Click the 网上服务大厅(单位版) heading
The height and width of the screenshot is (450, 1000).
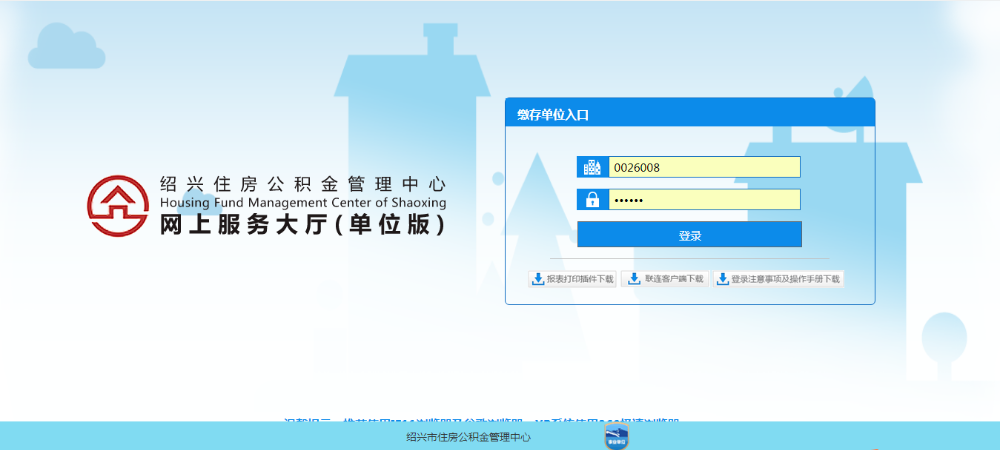coord(302,226)
